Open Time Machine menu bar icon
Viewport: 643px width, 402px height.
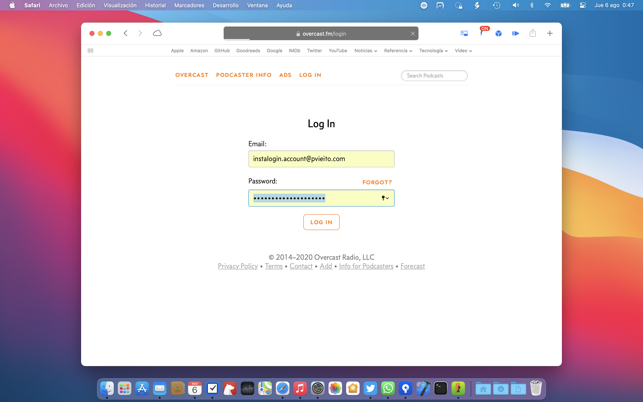[x=497, y=5]
